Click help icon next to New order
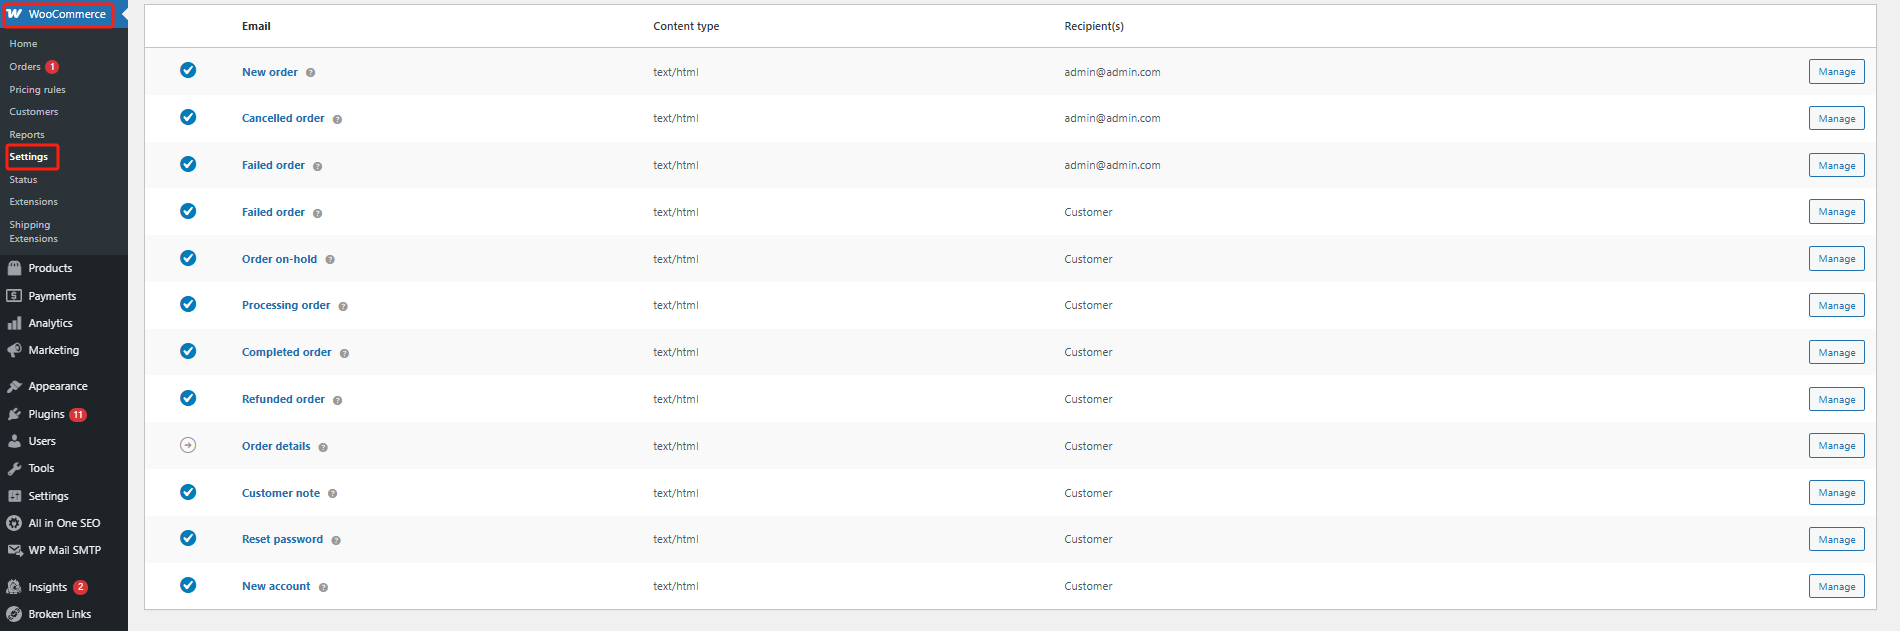The height and width of the screenshot is (631, 1900). [x=310, y=73]
